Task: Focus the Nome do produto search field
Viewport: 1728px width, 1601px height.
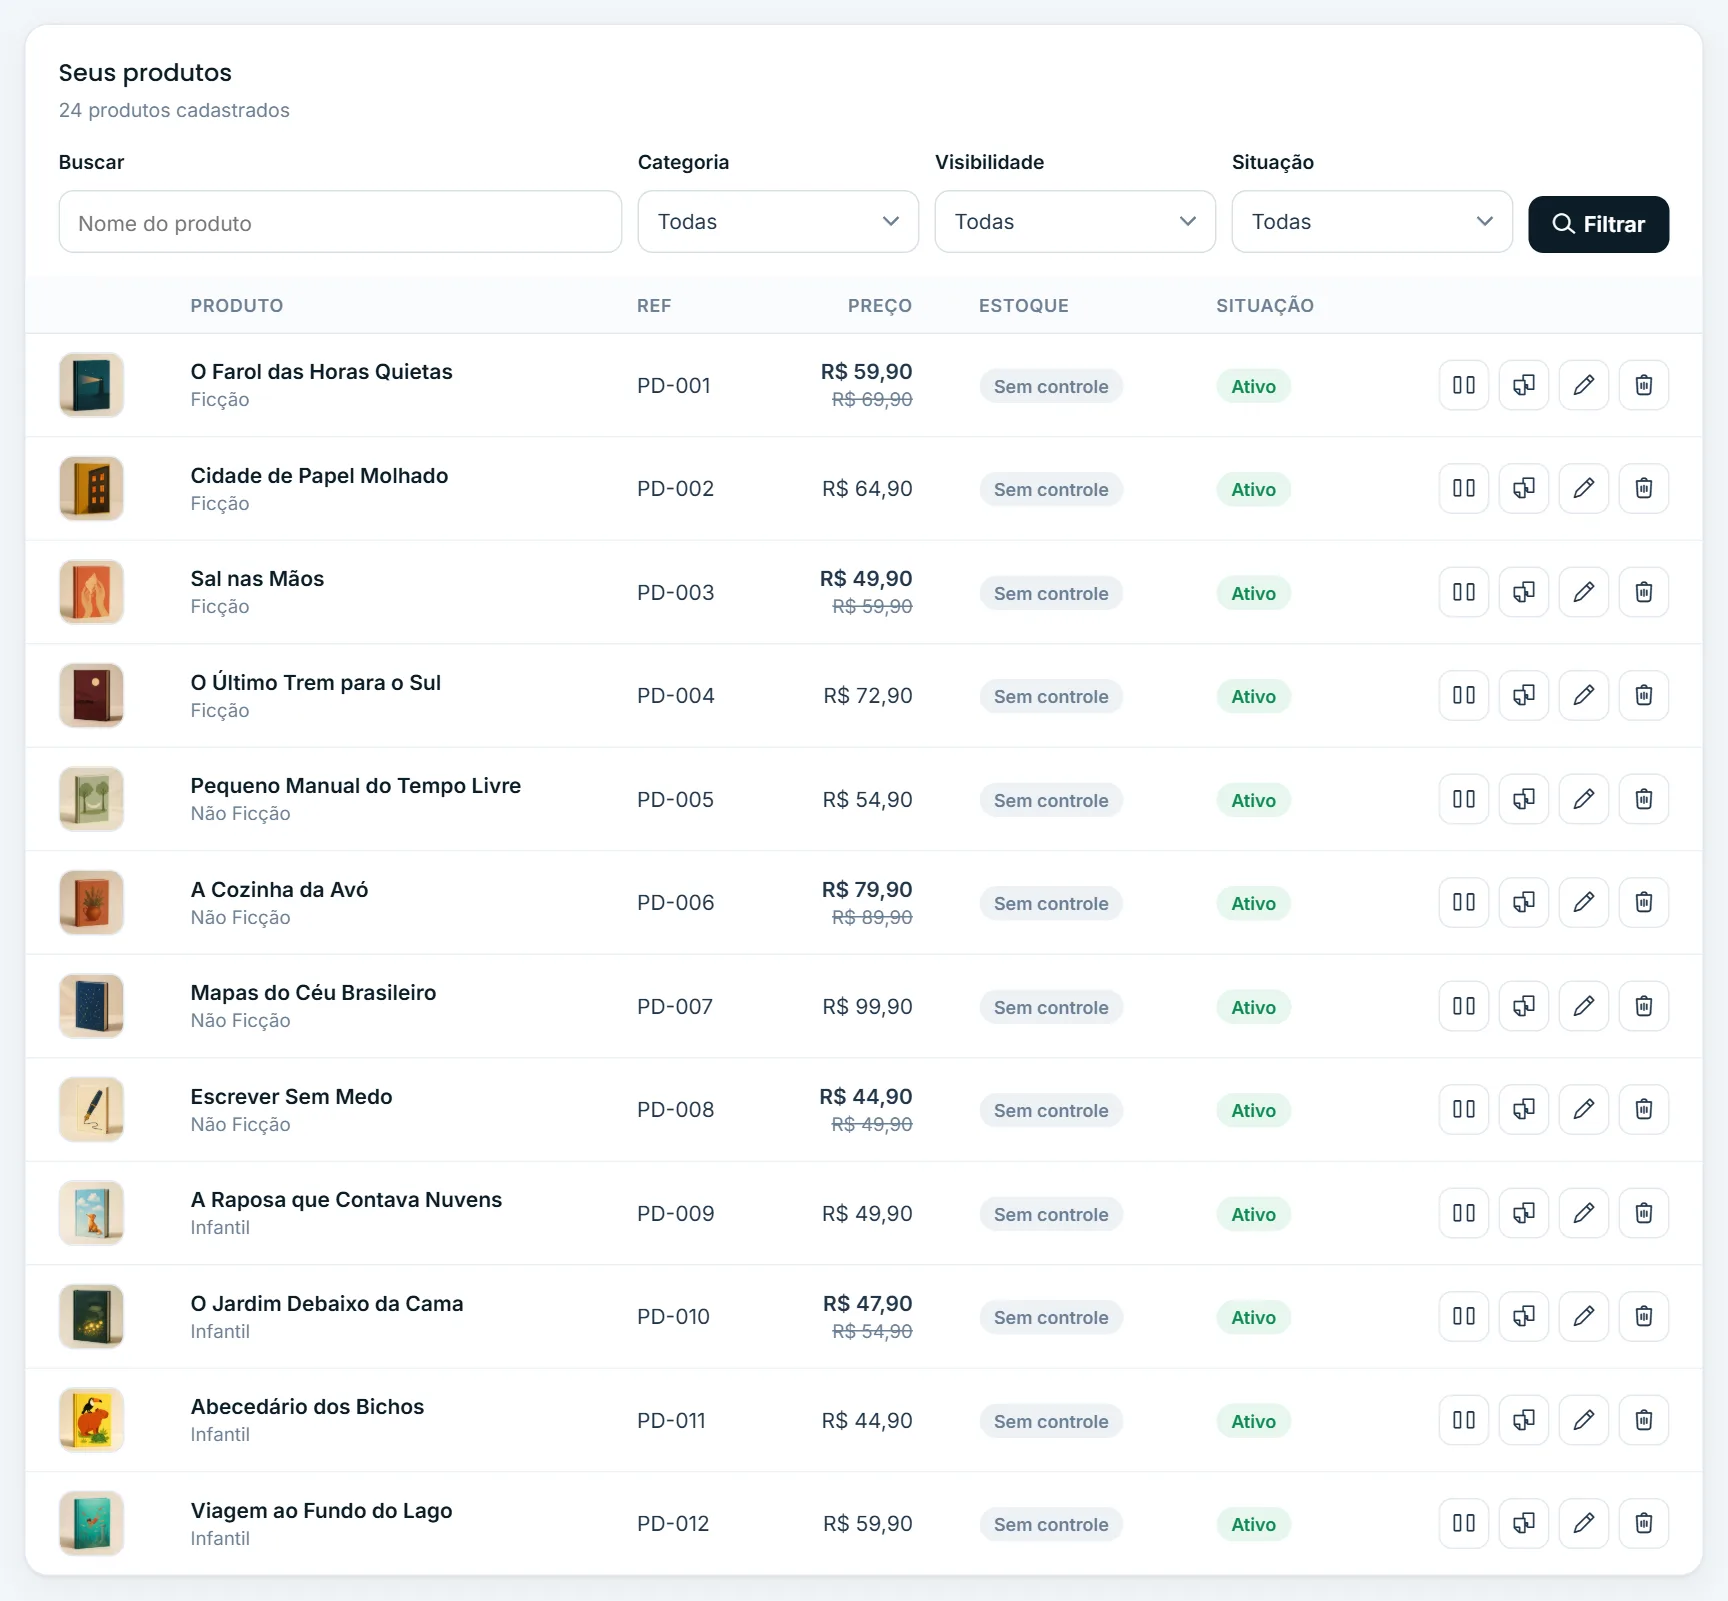Action: coord(340,222)
